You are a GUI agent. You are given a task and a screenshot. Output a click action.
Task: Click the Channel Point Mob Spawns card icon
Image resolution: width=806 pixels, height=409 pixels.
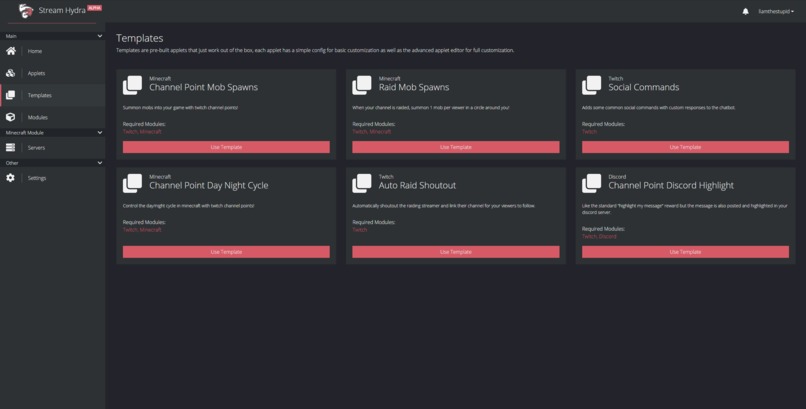(133, 85)
